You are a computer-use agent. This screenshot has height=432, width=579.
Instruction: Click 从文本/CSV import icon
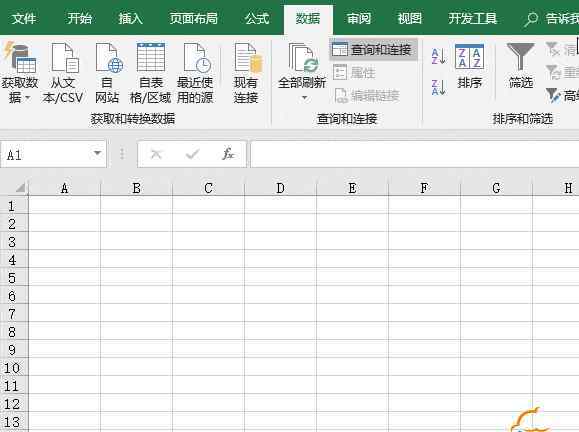tap(63, 73)
